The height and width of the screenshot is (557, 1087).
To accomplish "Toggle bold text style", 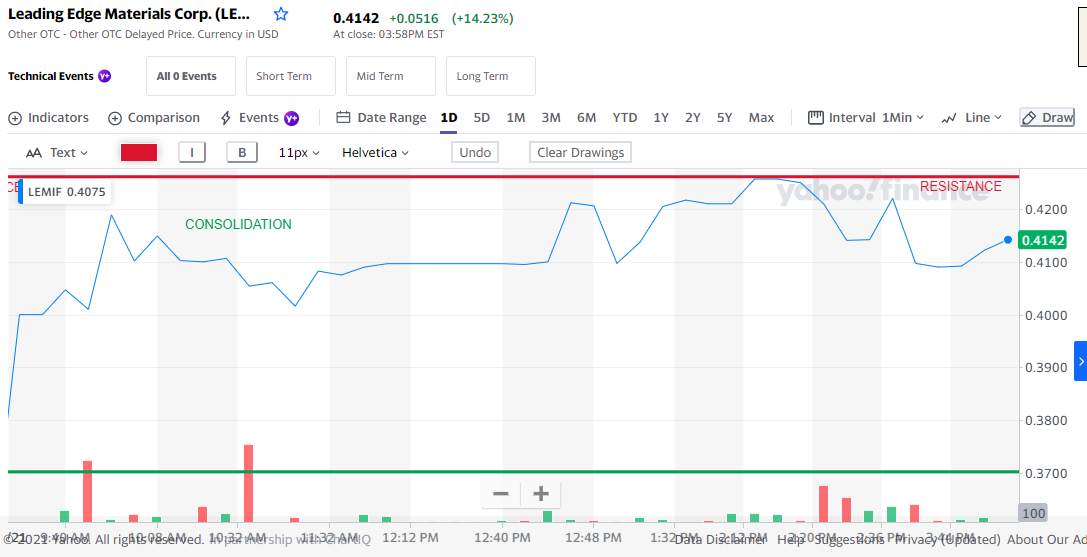I will [242, 153].
